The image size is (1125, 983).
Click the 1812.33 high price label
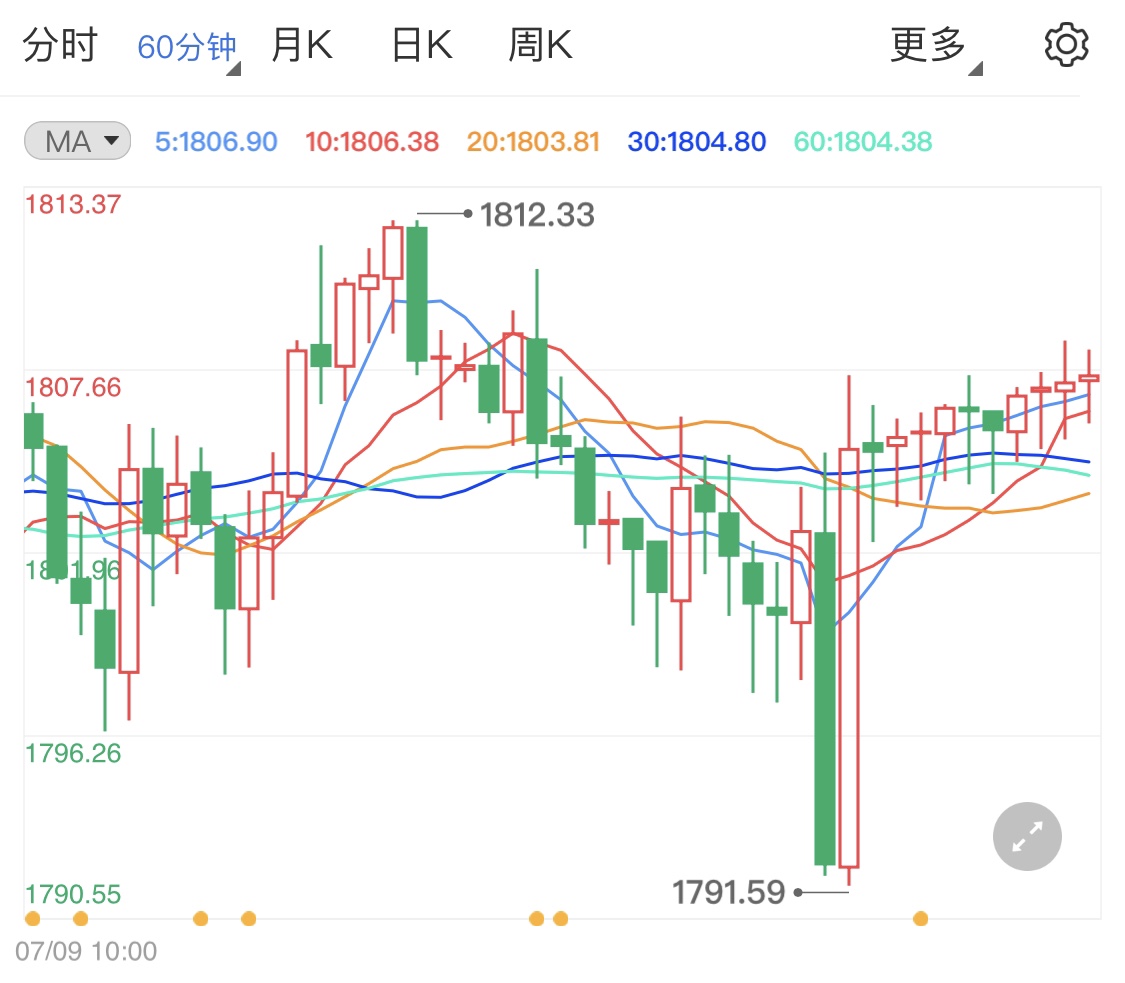tap(537, 215)
